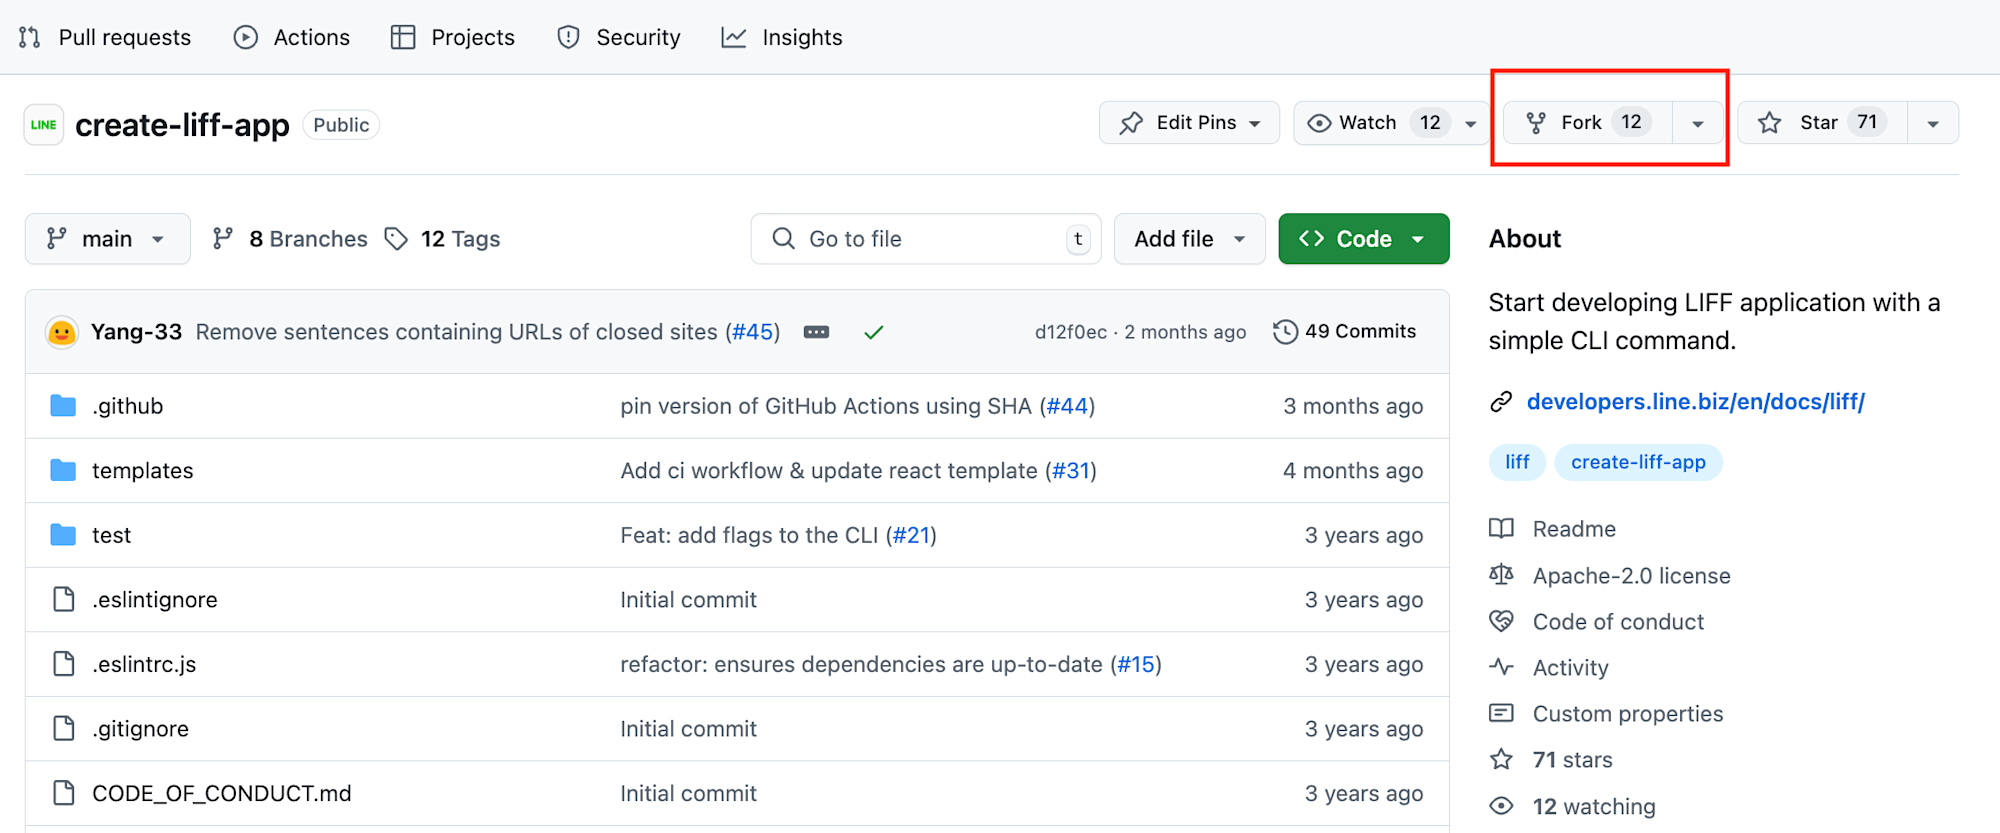2000x833 pixels.
Task: Open the Pull requests tab
Action: click(x=105, y=37)
